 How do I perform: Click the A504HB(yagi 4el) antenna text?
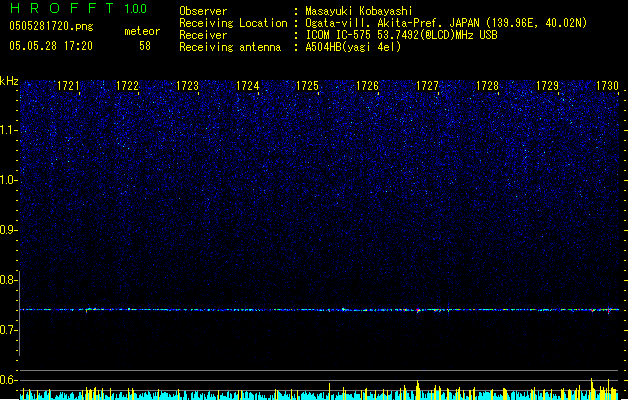click(353, 47)
